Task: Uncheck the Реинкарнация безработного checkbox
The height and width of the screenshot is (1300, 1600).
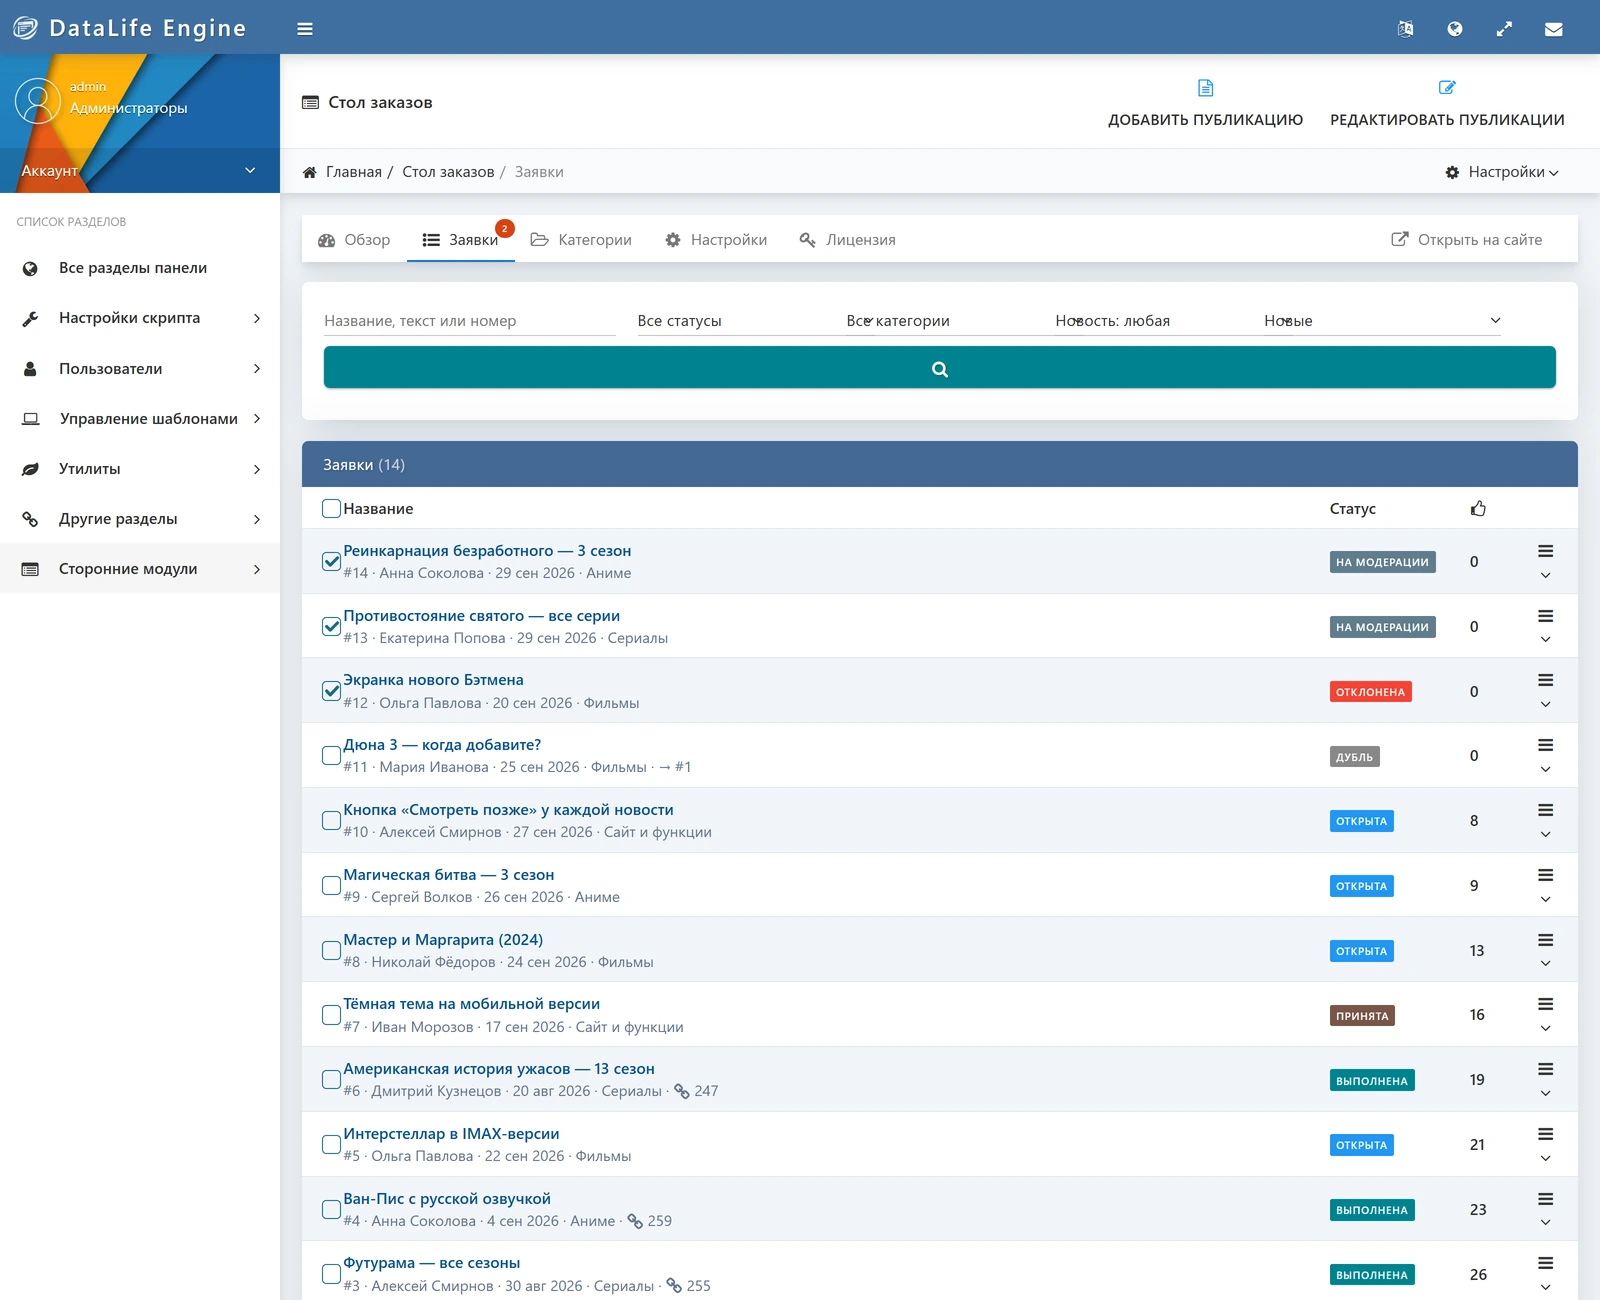Action: 331,561
